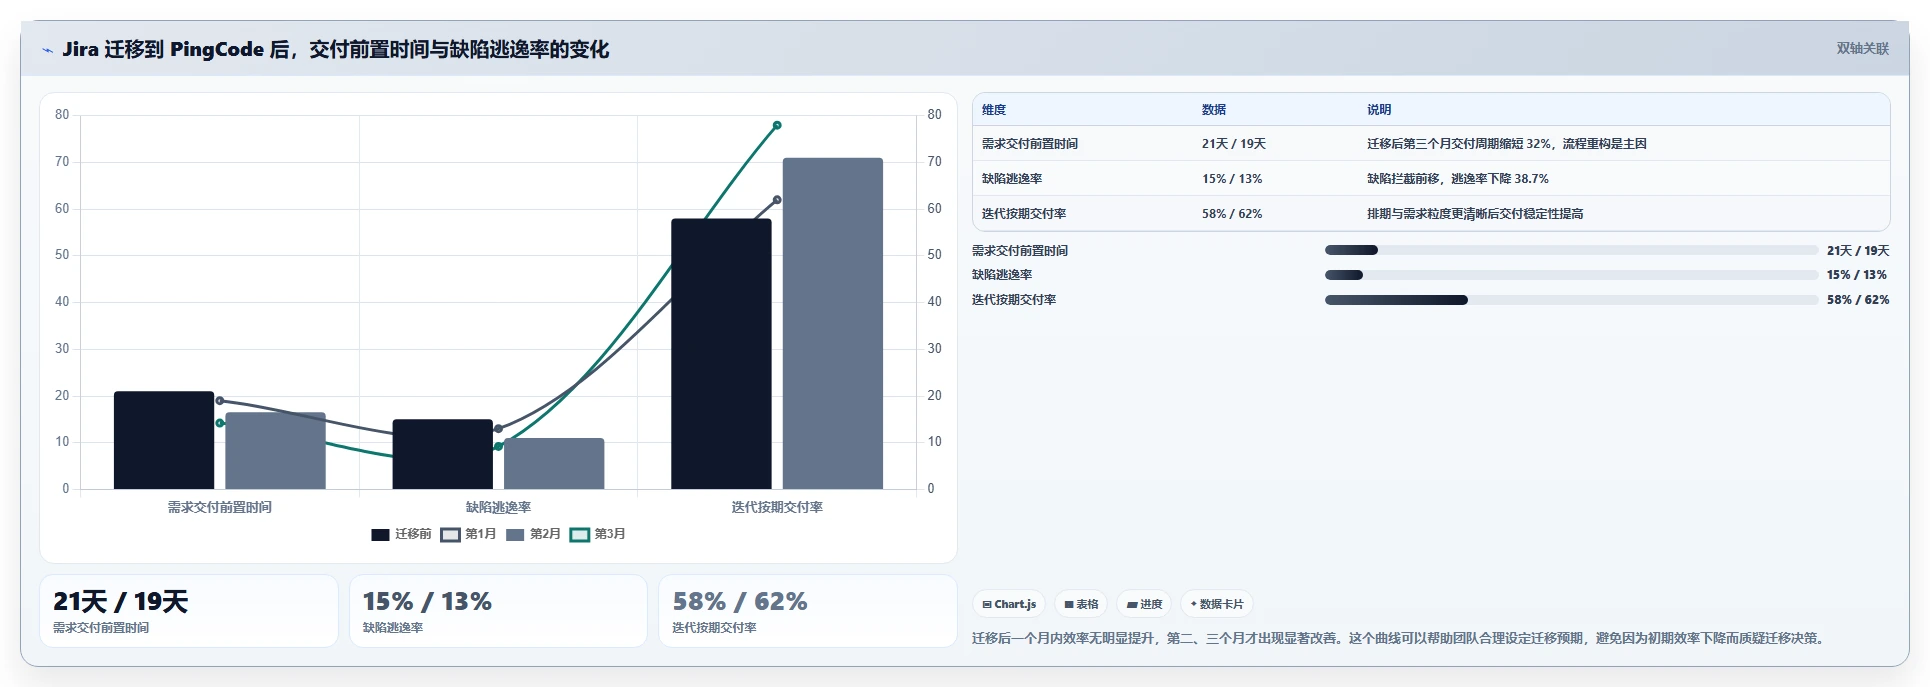Click the 维度 column header
Viewport: 1930px width, 687px height.
[x=994, y=110]
